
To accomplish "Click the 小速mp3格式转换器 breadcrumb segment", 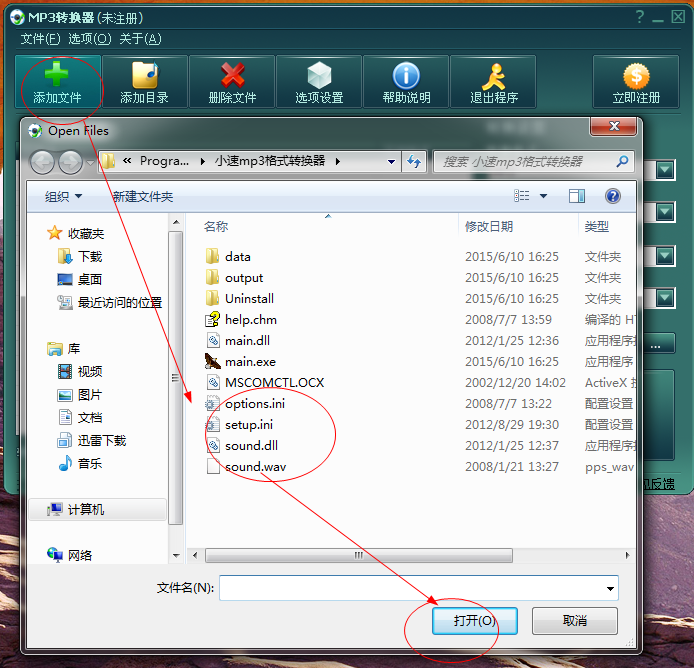I will (x=270, y=161).
